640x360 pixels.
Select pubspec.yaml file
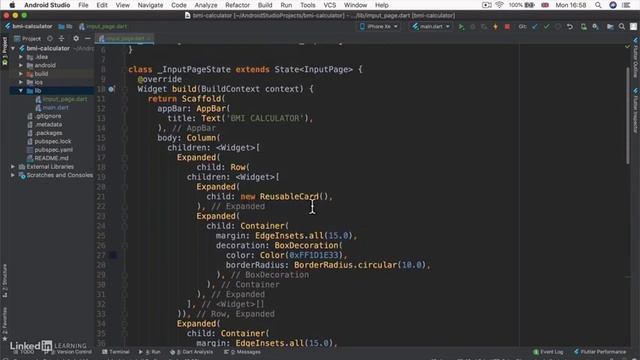[50, 150]
